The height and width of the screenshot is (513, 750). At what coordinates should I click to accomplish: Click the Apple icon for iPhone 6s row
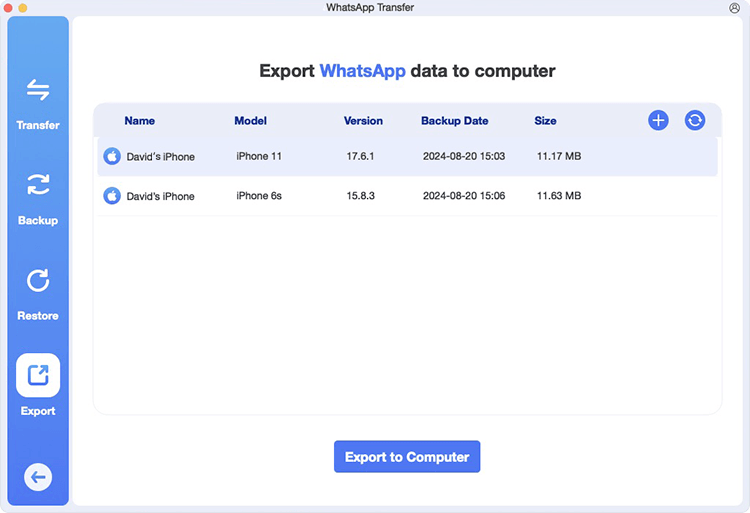pyautogui.click(x=112, y=196)
